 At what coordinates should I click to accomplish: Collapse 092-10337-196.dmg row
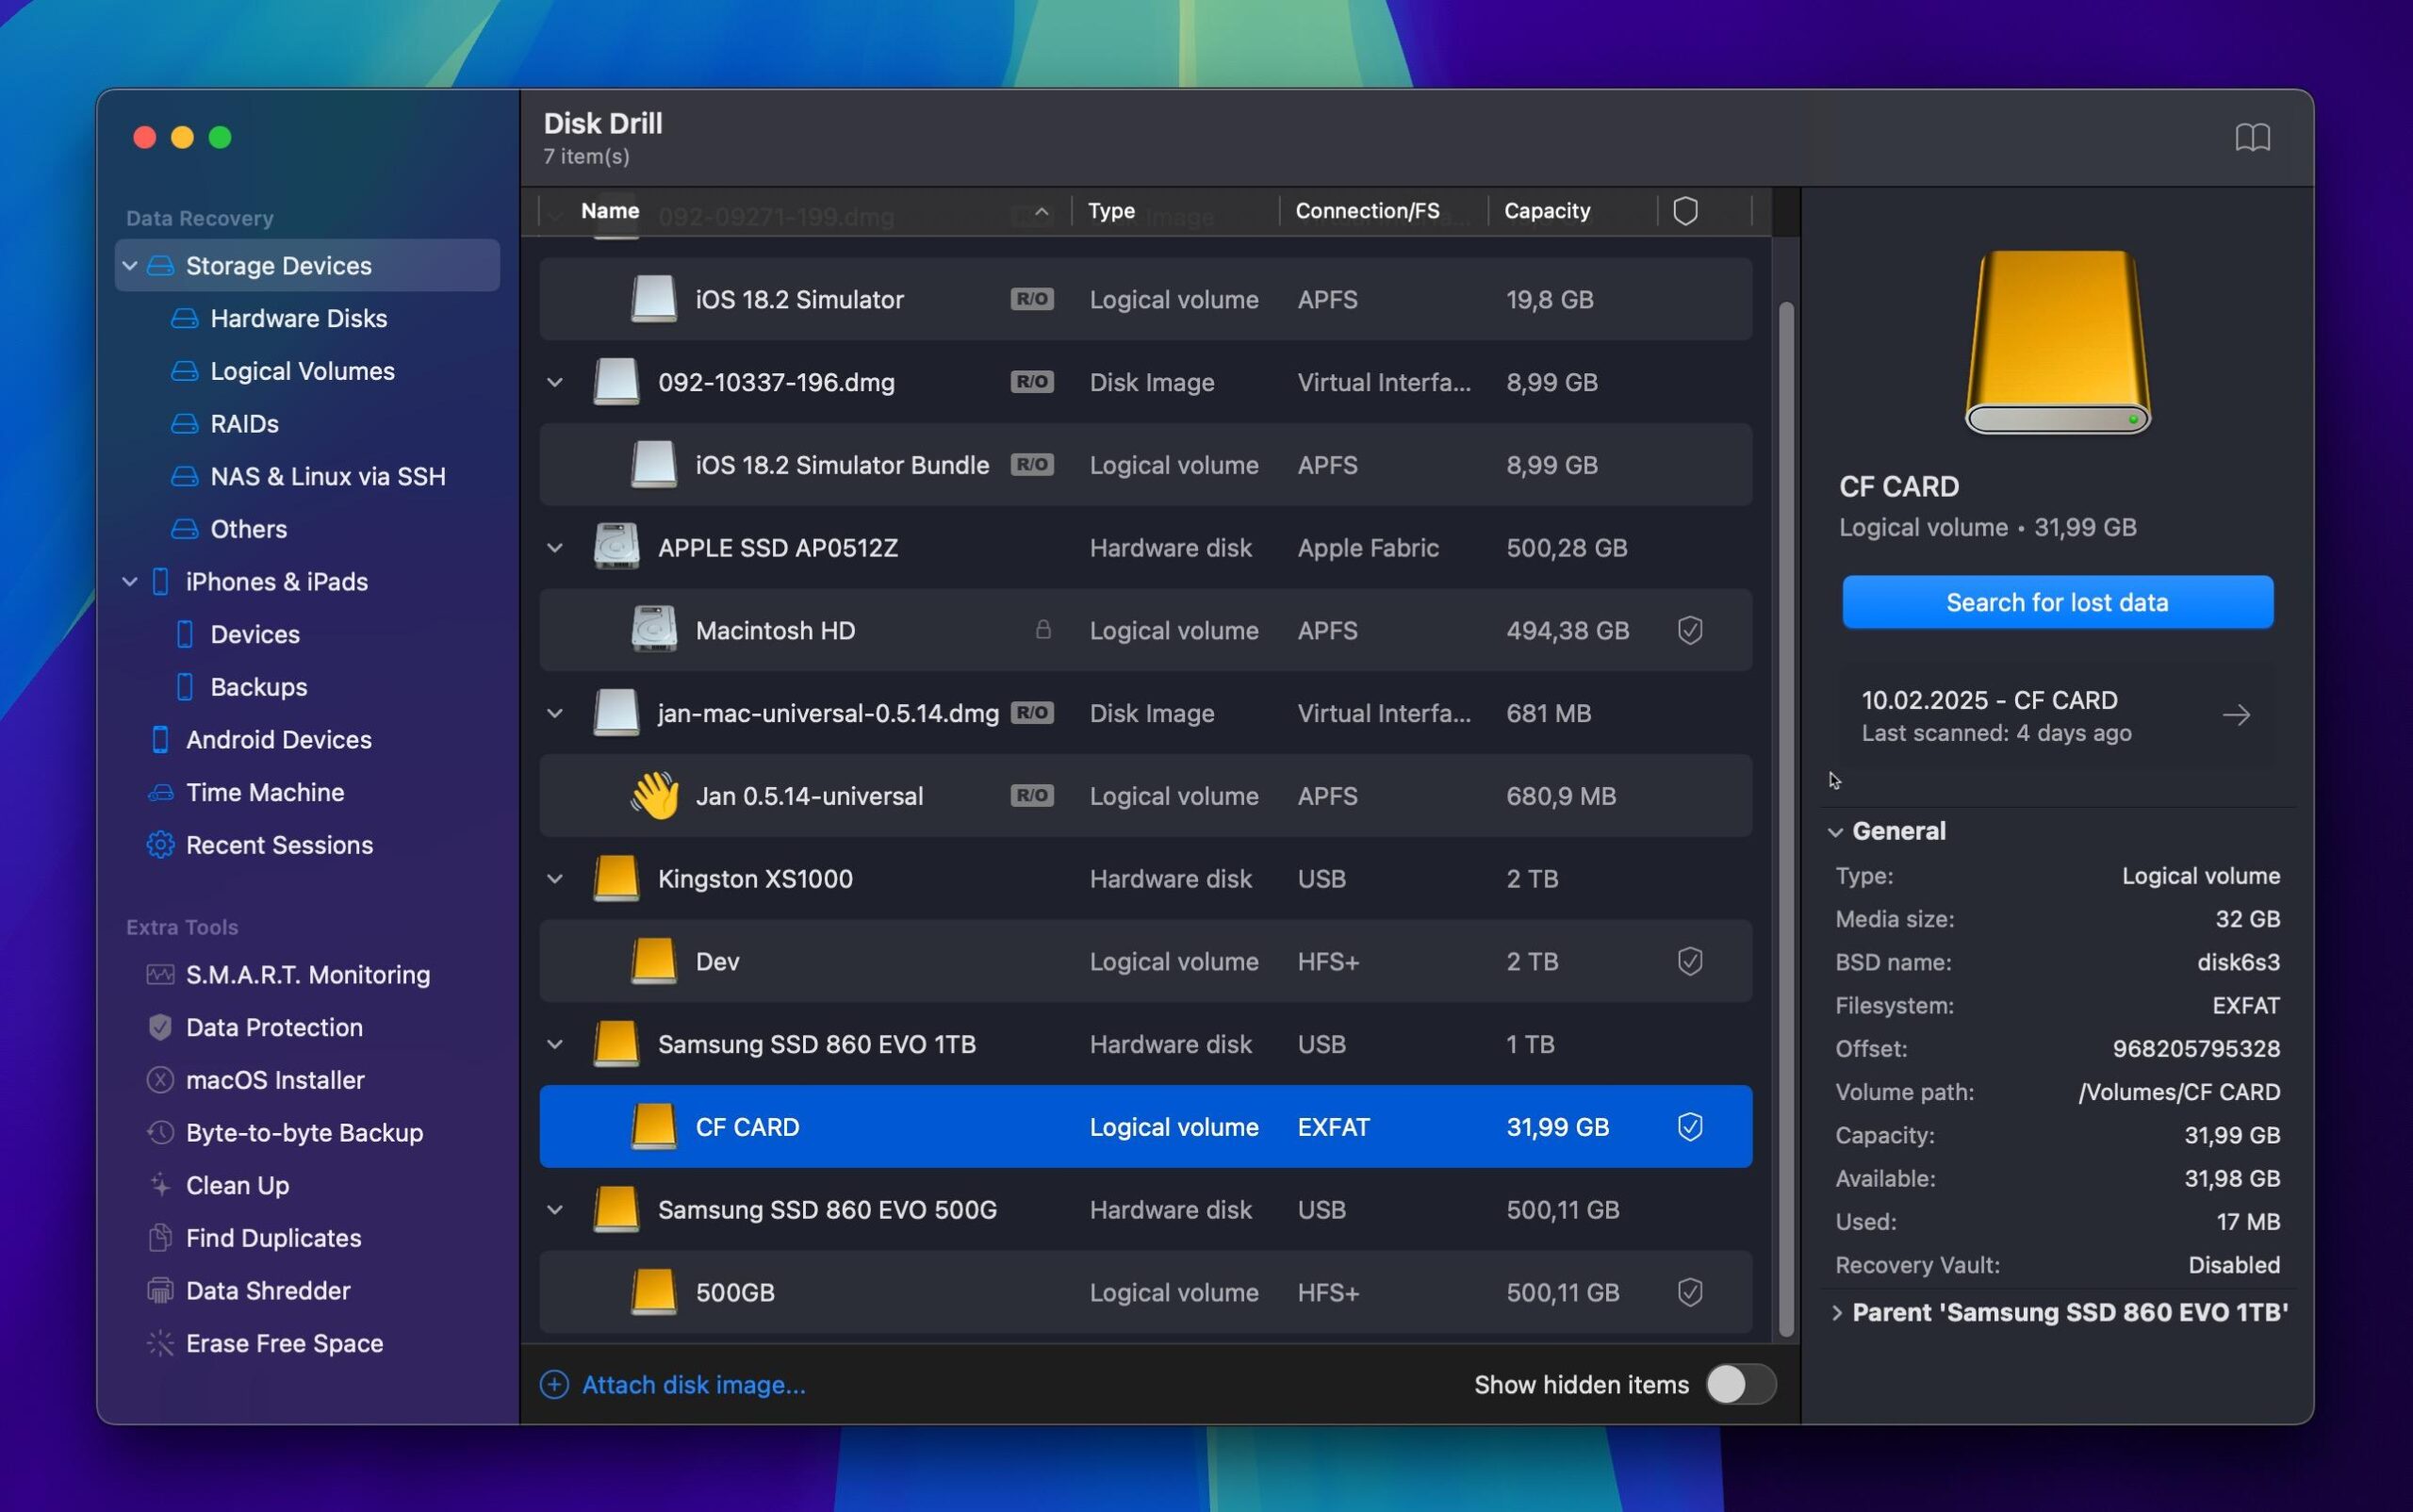coord(555,382)
